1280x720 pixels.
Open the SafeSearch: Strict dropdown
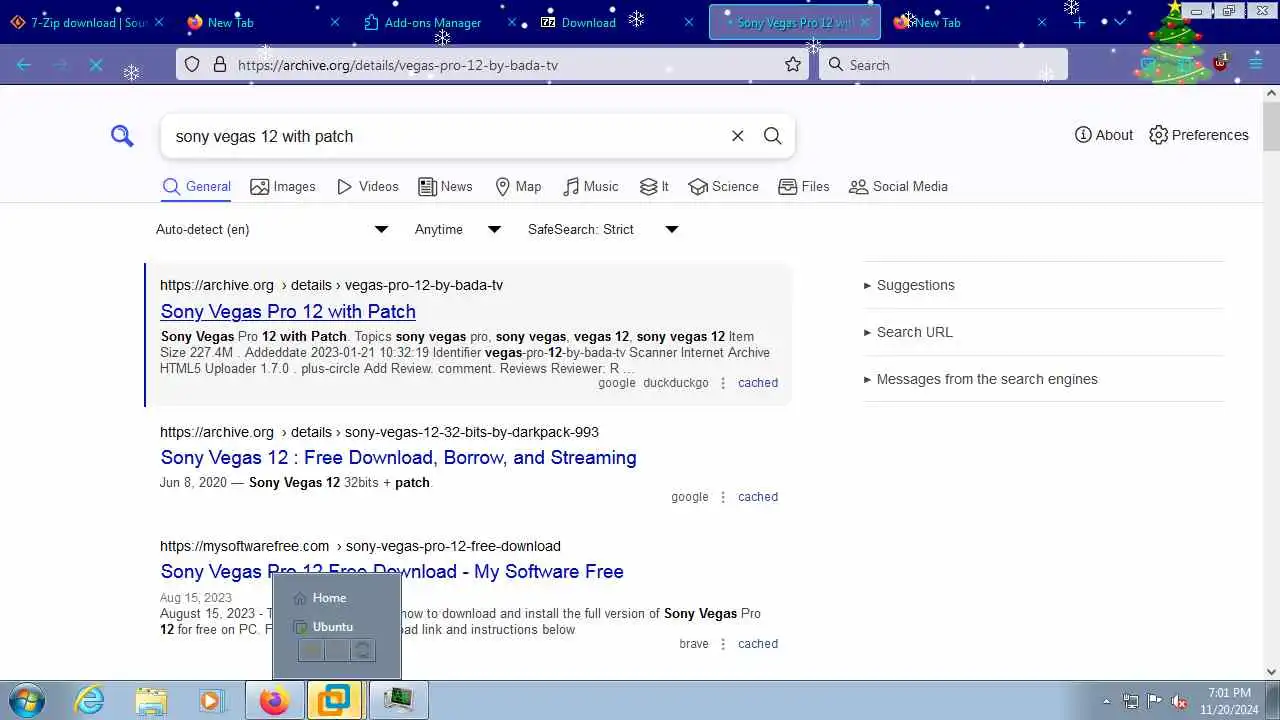pyautogui.click(x=603, y=229)
